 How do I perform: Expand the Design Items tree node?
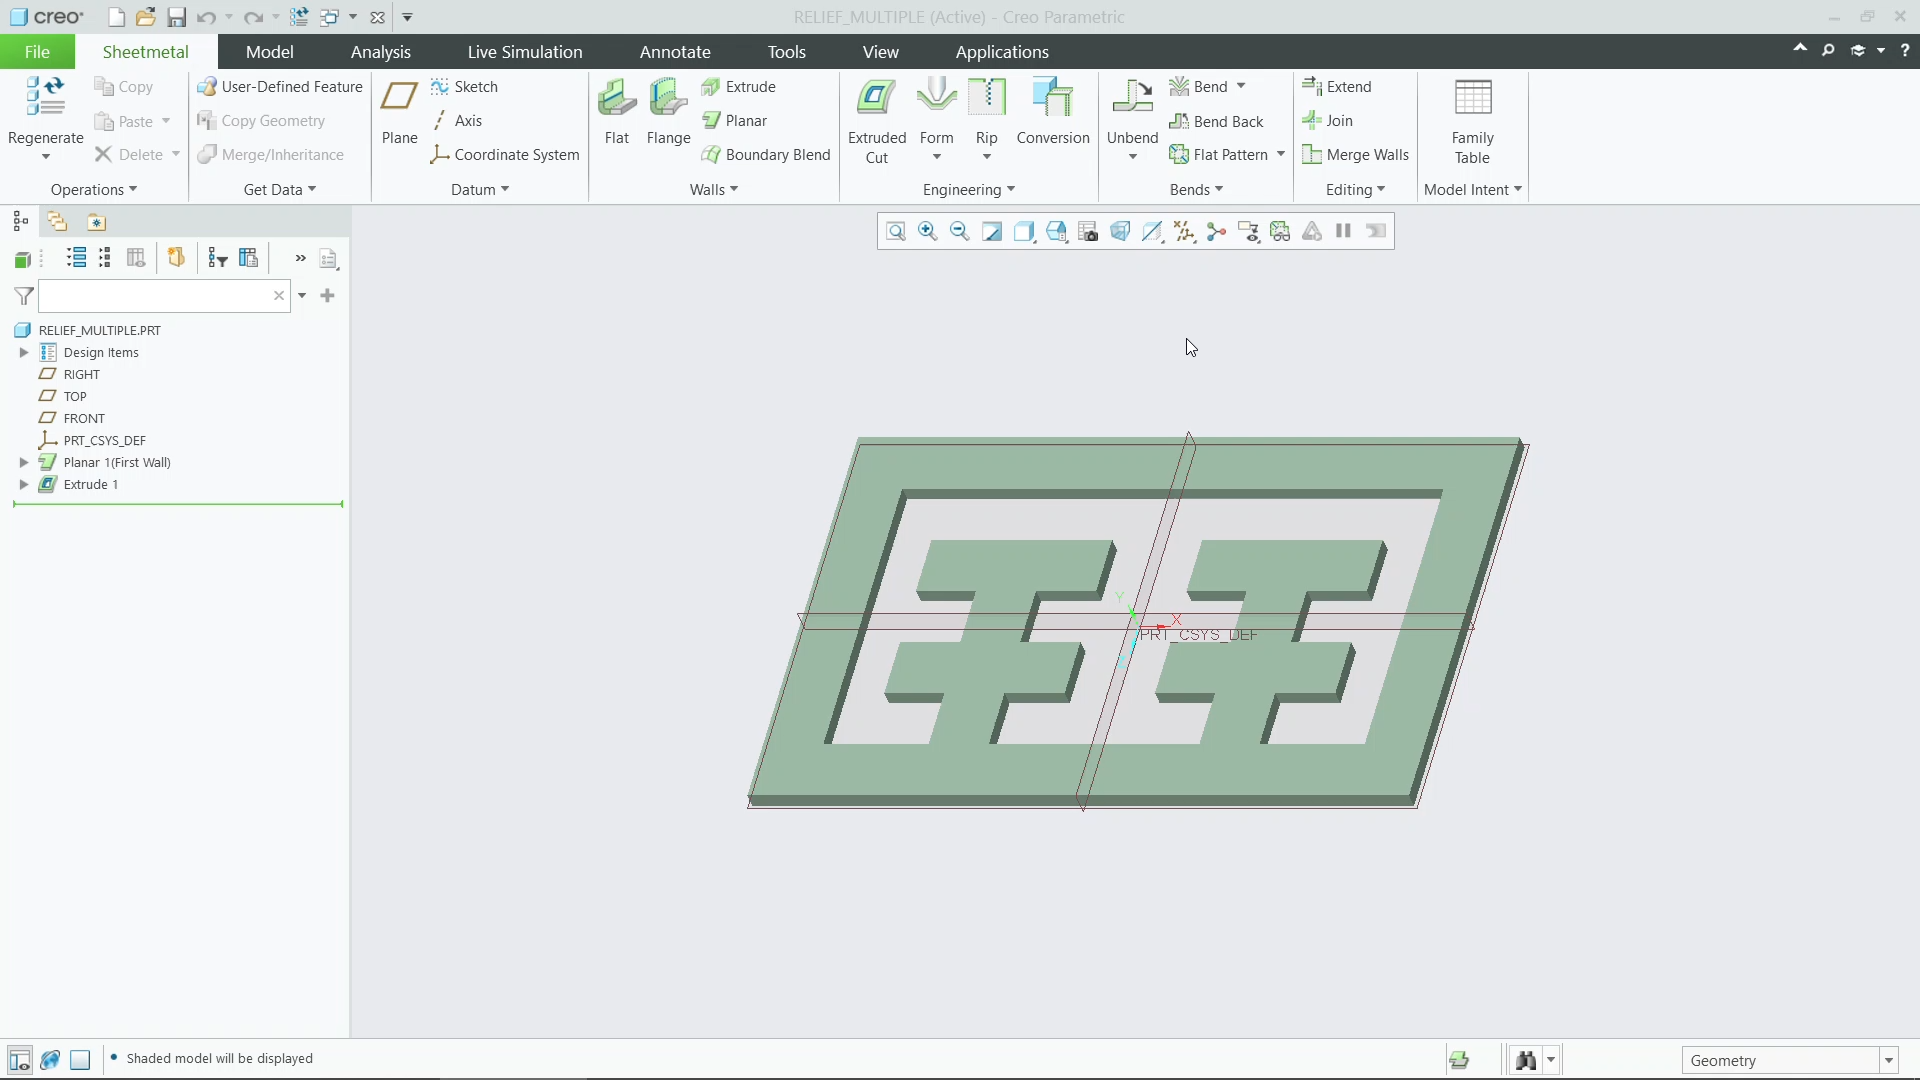24,353
